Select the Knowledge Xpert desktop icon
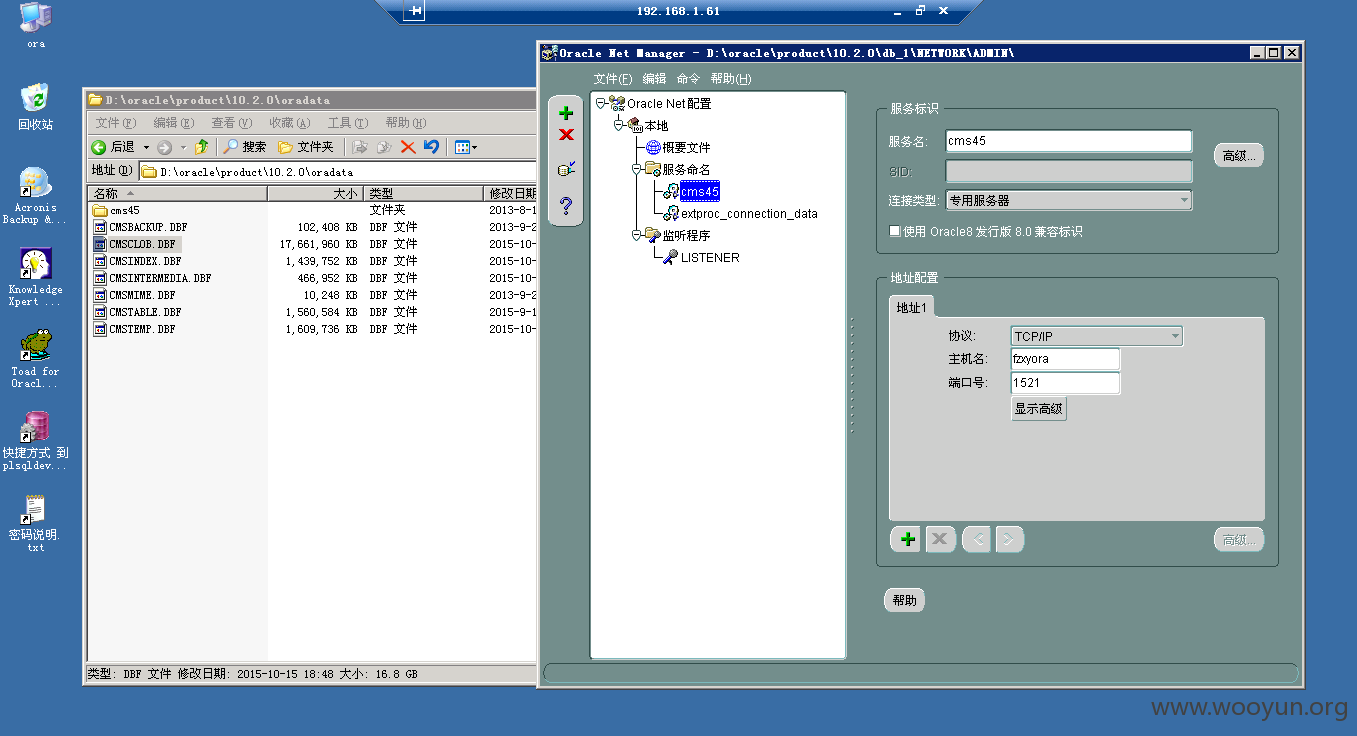This screenshot has height=736, width=1357. pos(36,277)
